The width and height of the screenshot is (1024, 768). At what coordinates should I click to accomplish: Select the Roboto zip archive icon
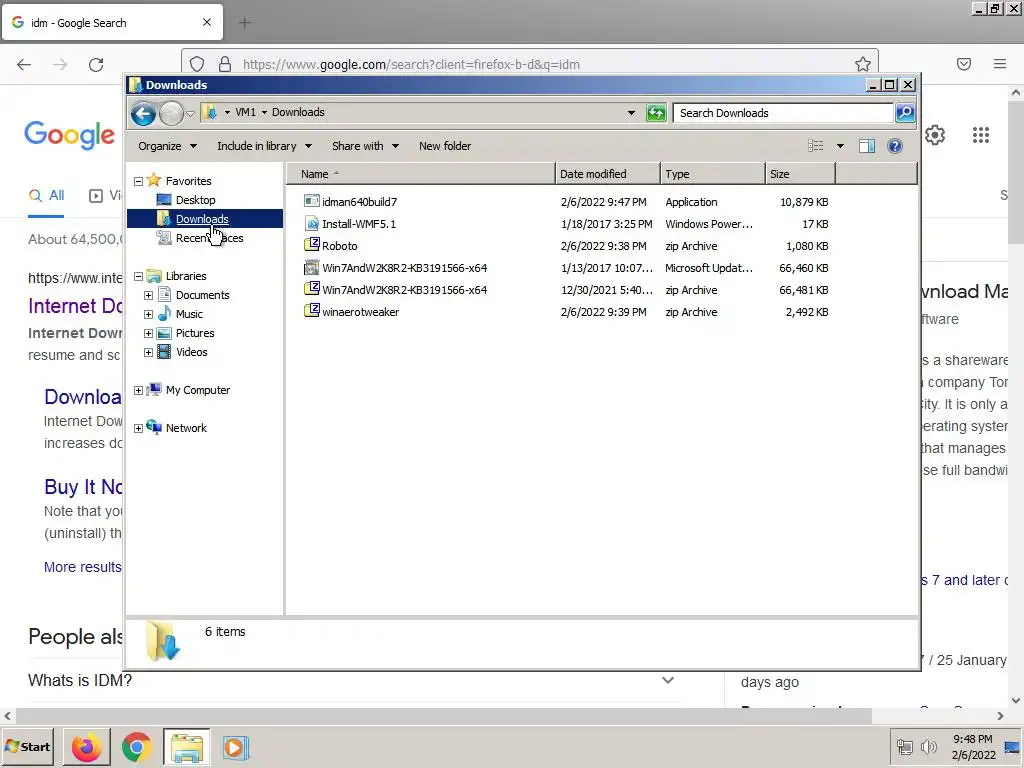(312, 245)
